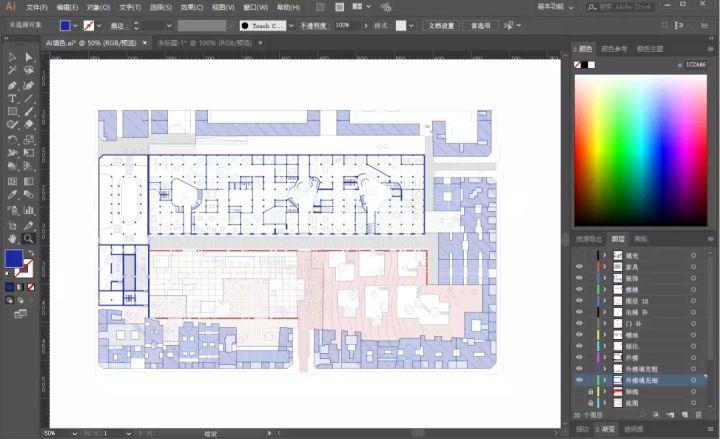Expand the 外楼填充细 layer
Viewport: 720px width, 439px height.
tap(605, 380)
